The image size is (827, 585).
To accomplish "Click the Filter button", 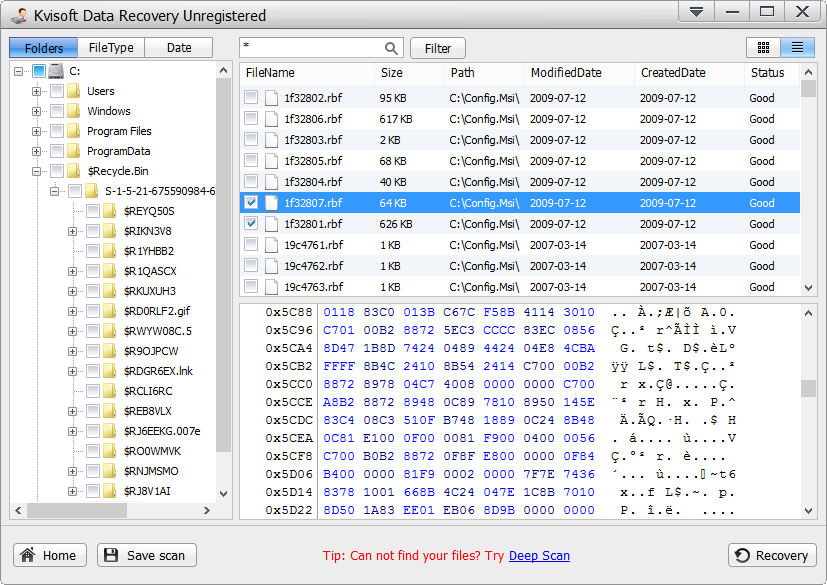I will pos(438,49).
